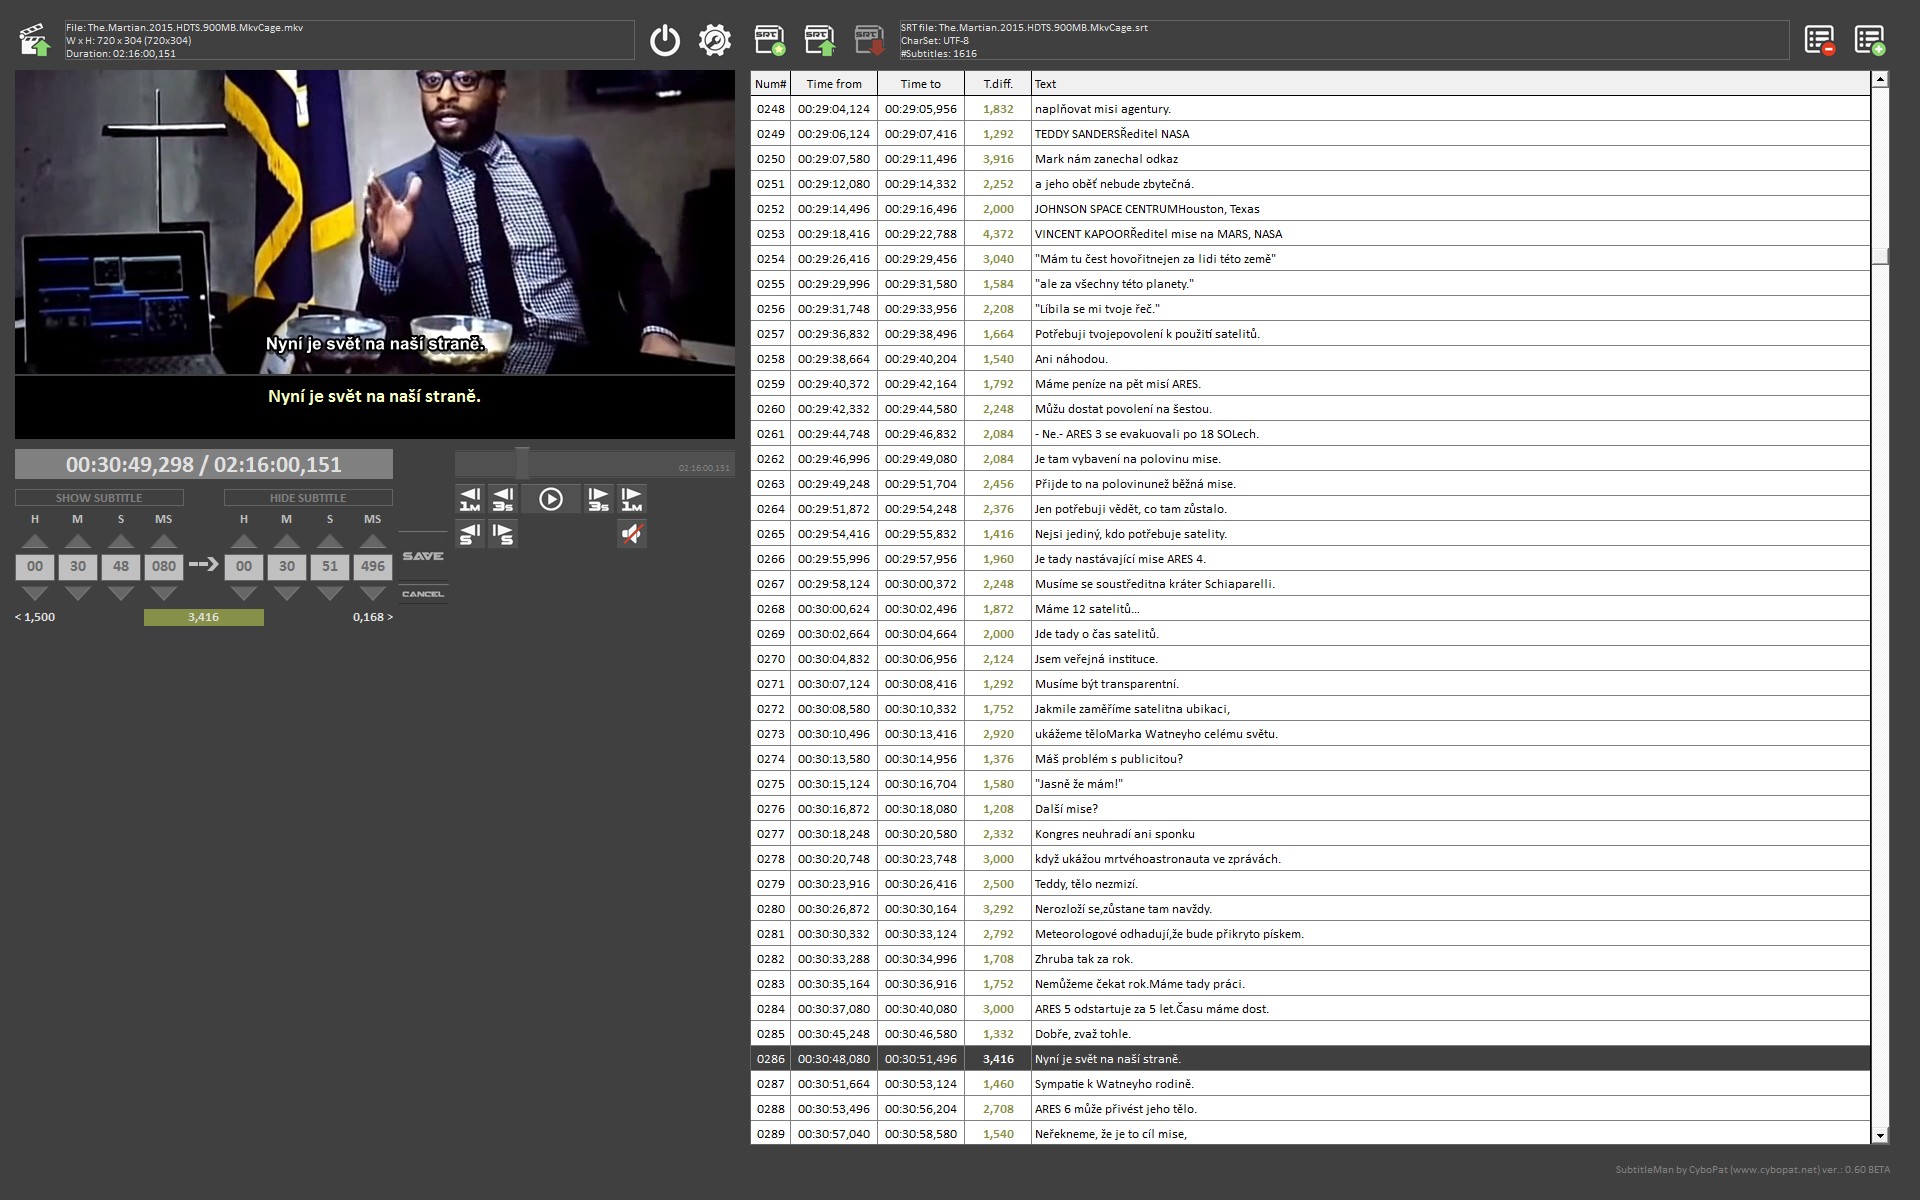Decrease show subtitle milliseconds

164,593
